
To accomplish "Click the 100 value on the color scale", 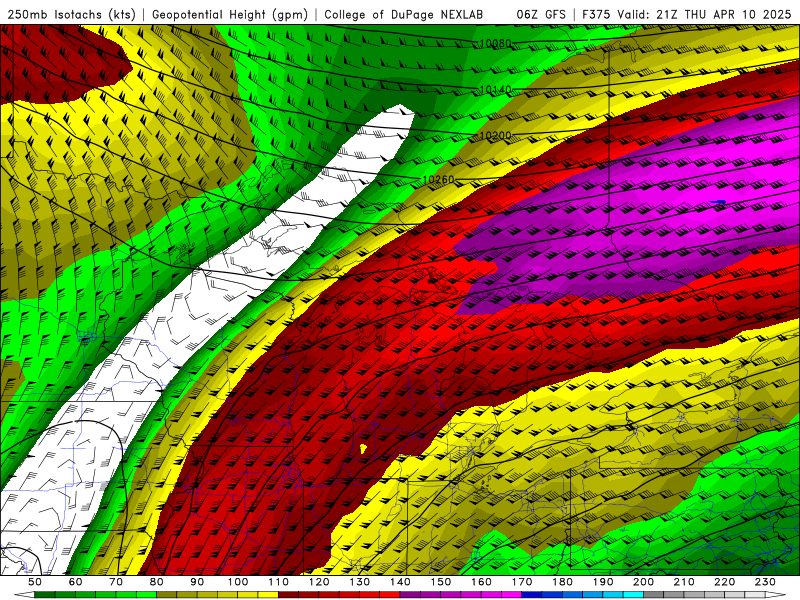I will (238, 582).
